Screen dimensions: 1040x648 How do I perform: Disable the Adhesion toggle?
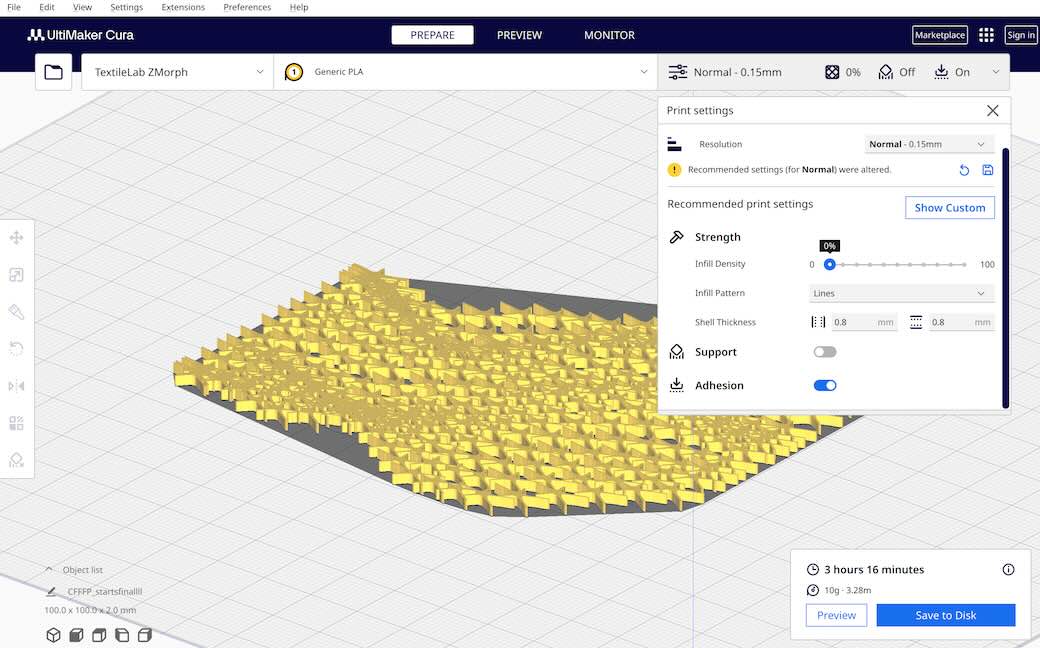tap(825, 385)
